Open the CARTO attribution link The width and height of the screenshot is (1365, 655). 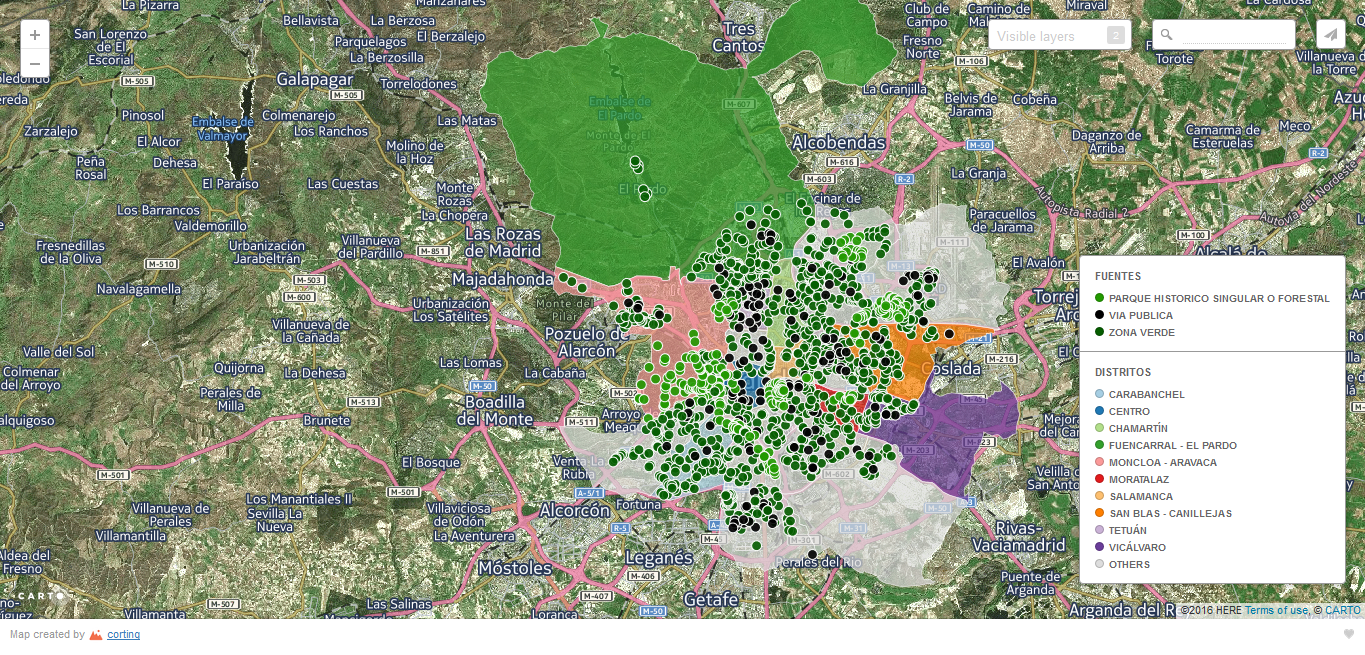[x=1343, y=610]
